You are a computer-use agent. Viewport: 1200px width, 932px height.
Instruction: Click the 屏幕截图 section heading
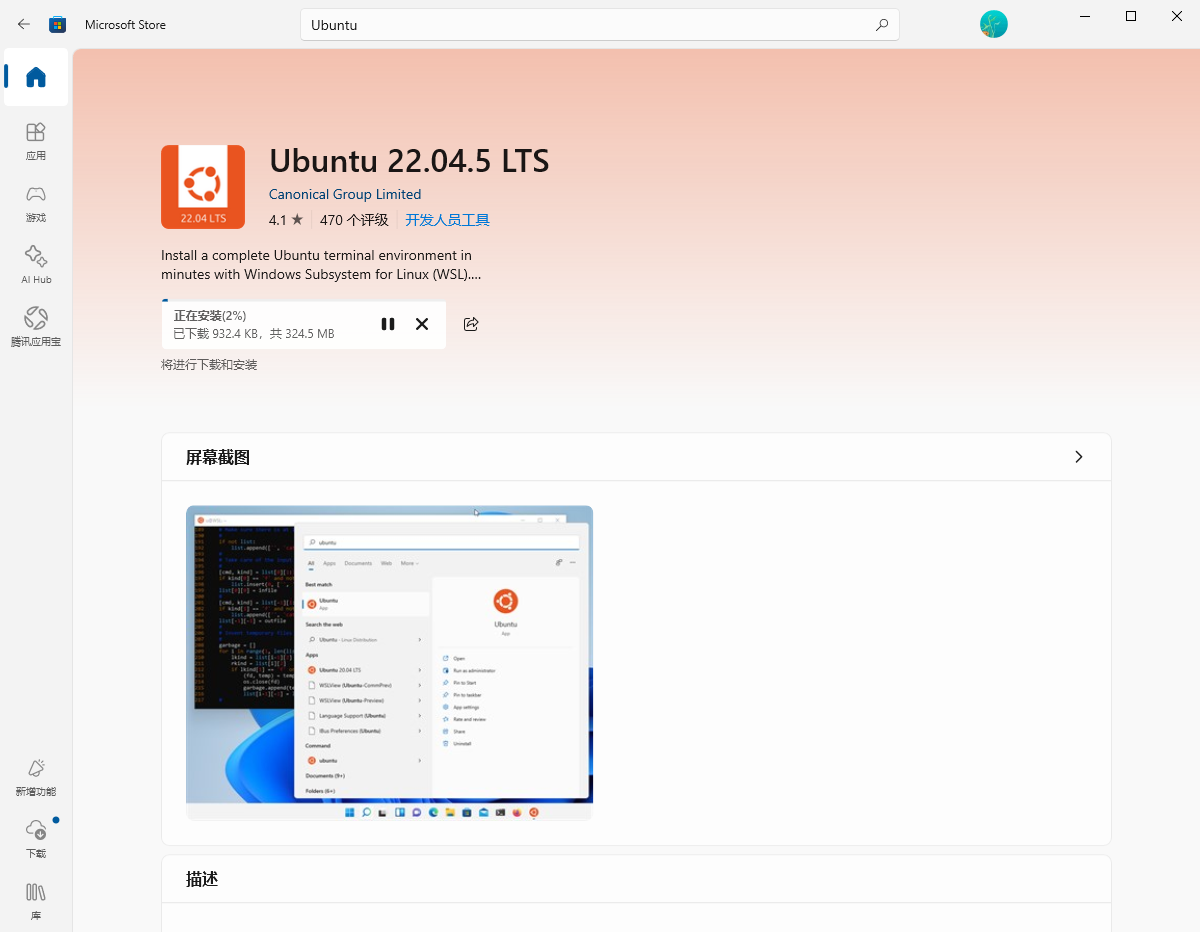pos(218,457)
